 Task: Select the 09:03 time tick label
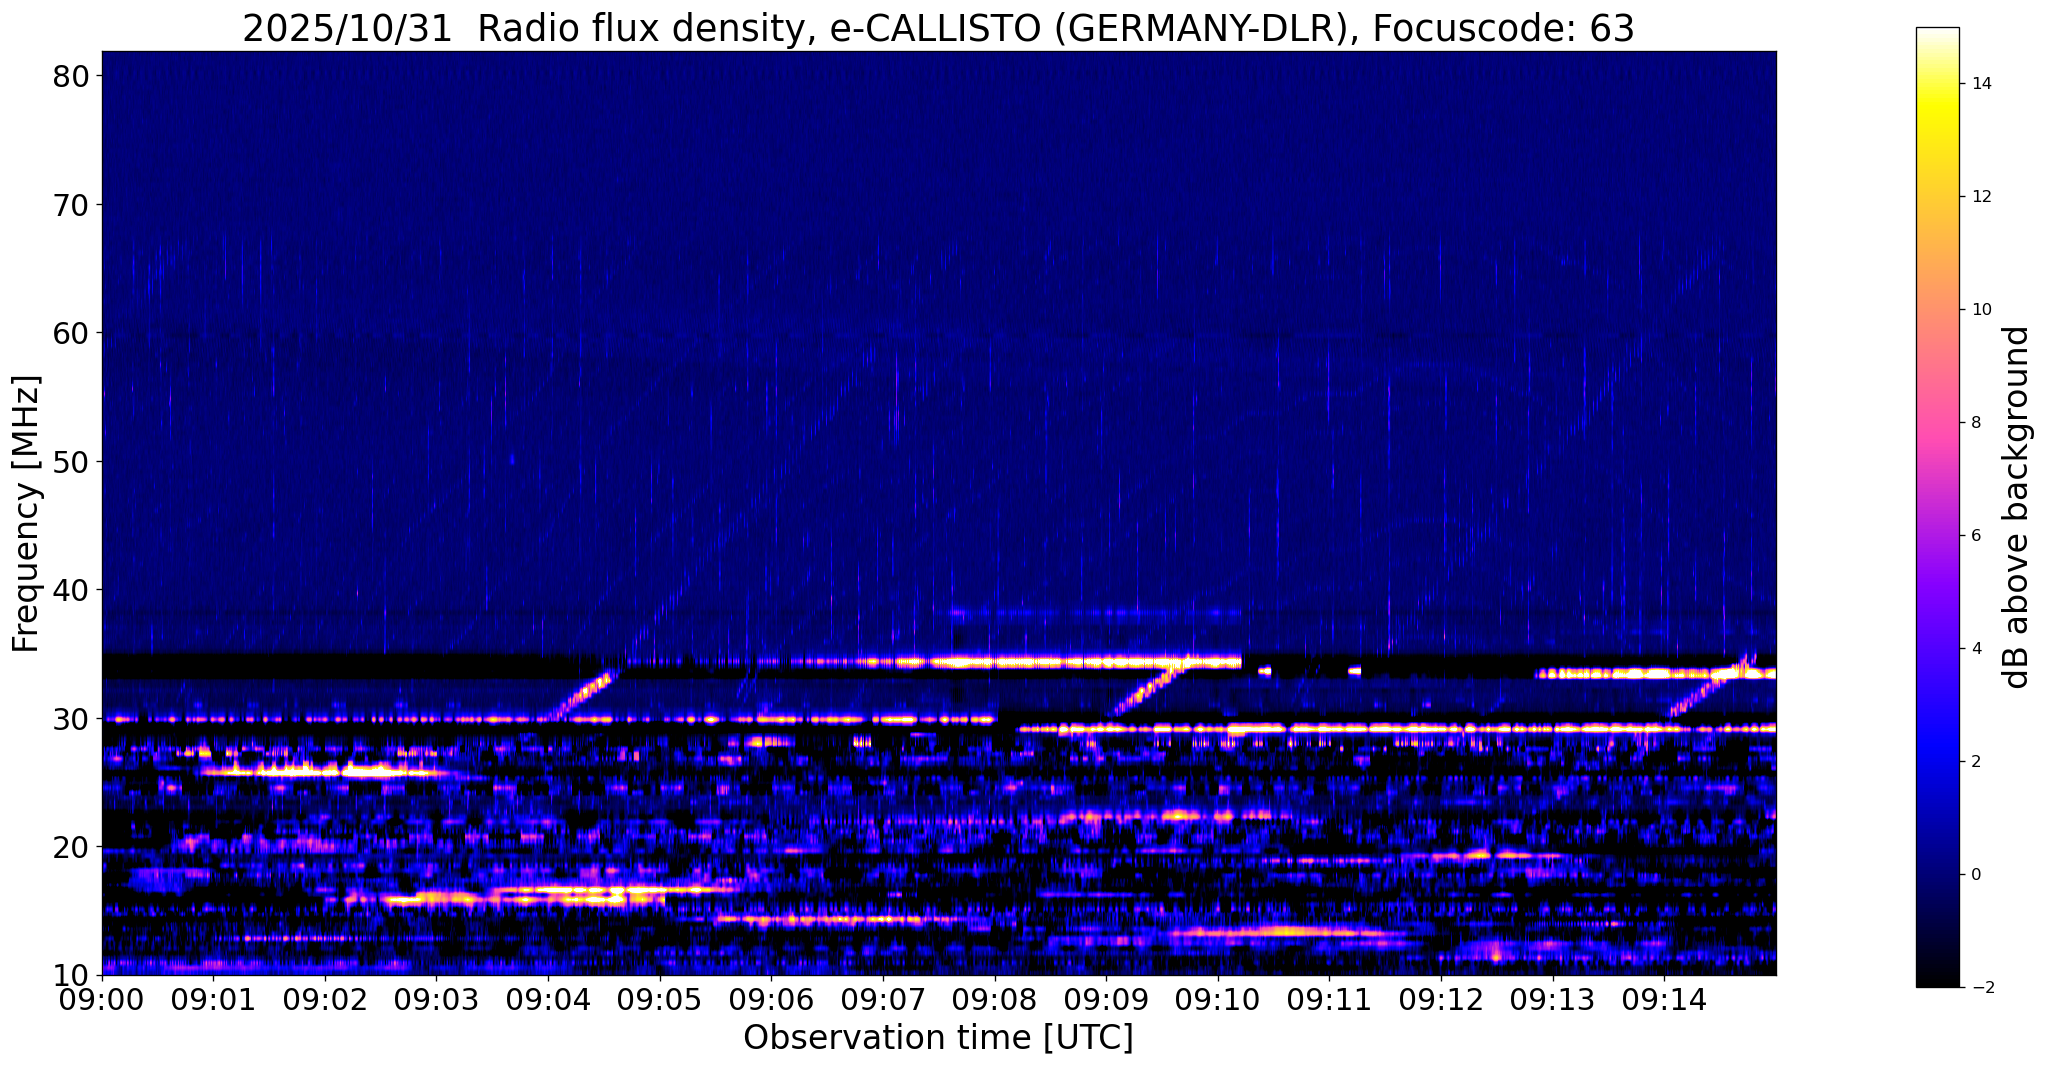pos(437,999)
